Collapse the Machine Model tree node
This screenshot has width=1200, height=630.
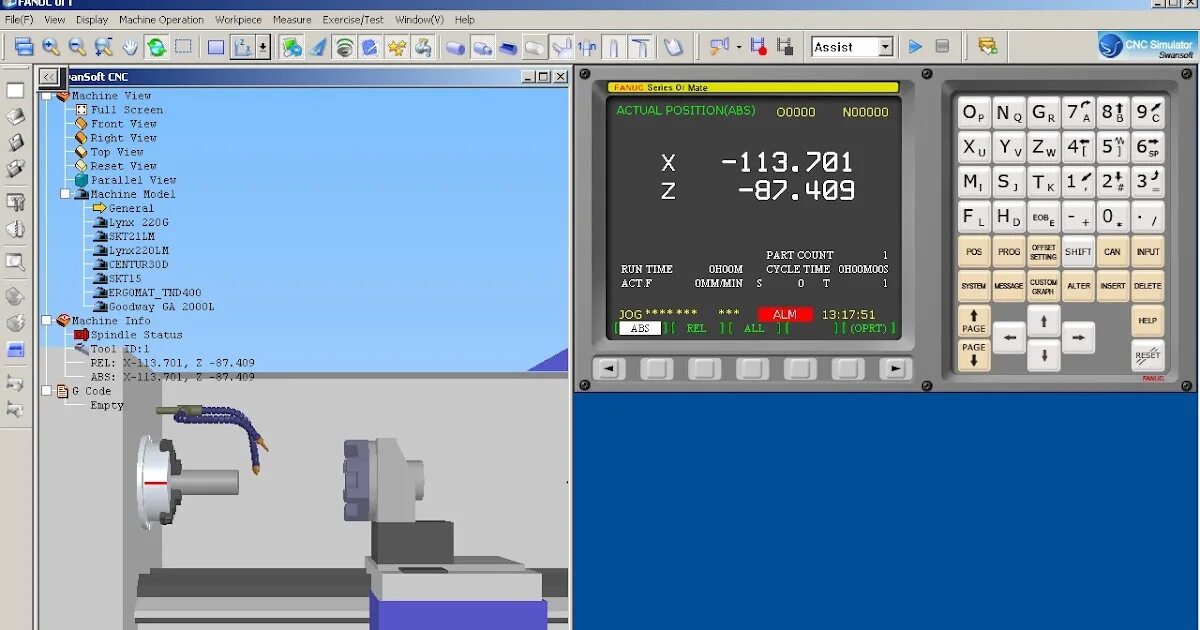tap(66, 195)
